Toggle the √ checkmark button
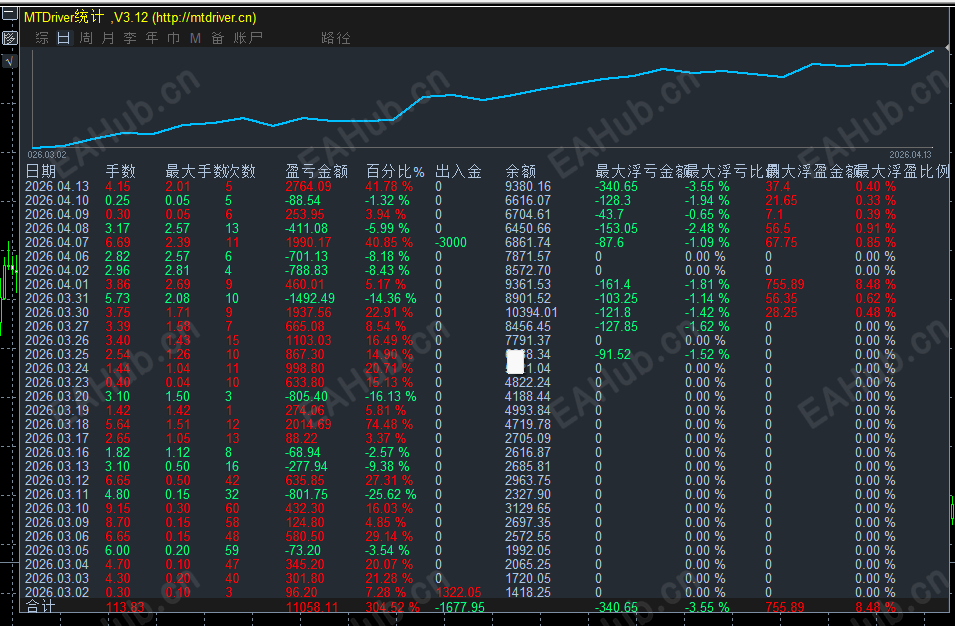Image resolution: width=955 pixels, height=626 pixels. coord(9,61)
